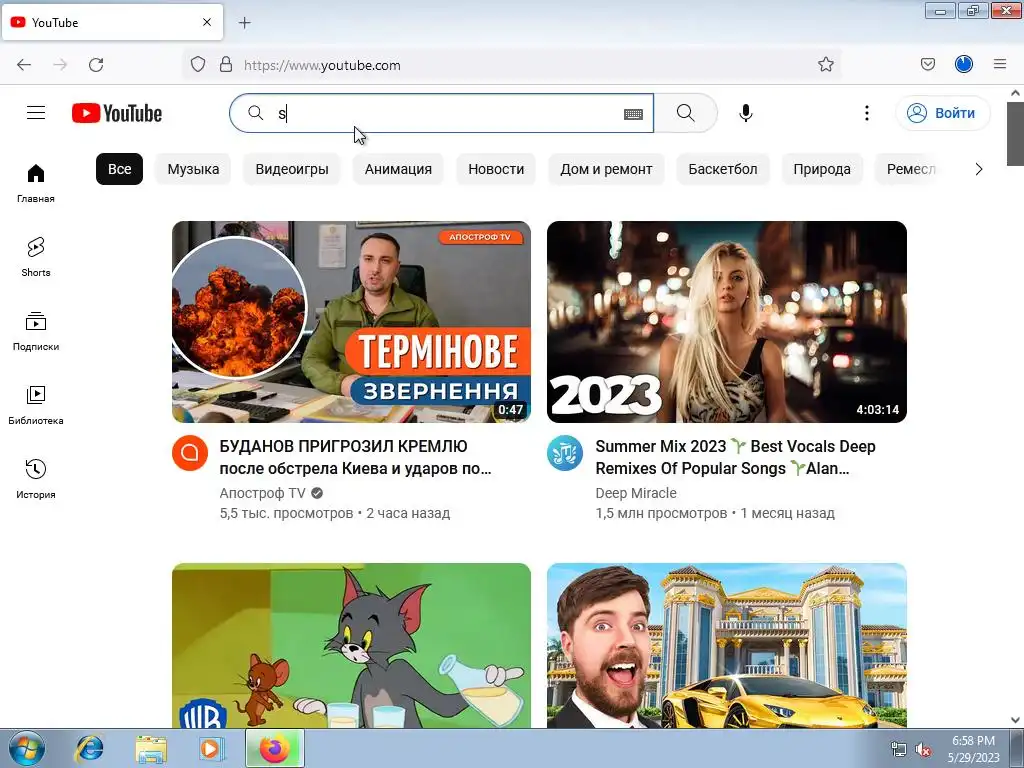Image resolution: width=1024 pixels, height=768 pixels.
Task: Open the Summer Mix 2023 thumbnail
Action: (x=727, y=322)
